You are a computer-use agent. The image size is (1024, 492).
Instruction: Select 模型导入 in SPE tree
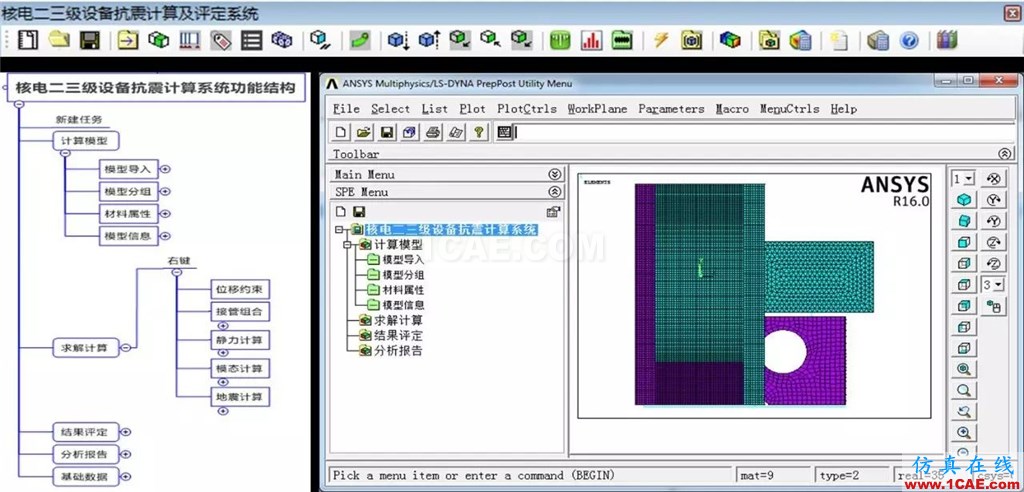click(403, 259)
